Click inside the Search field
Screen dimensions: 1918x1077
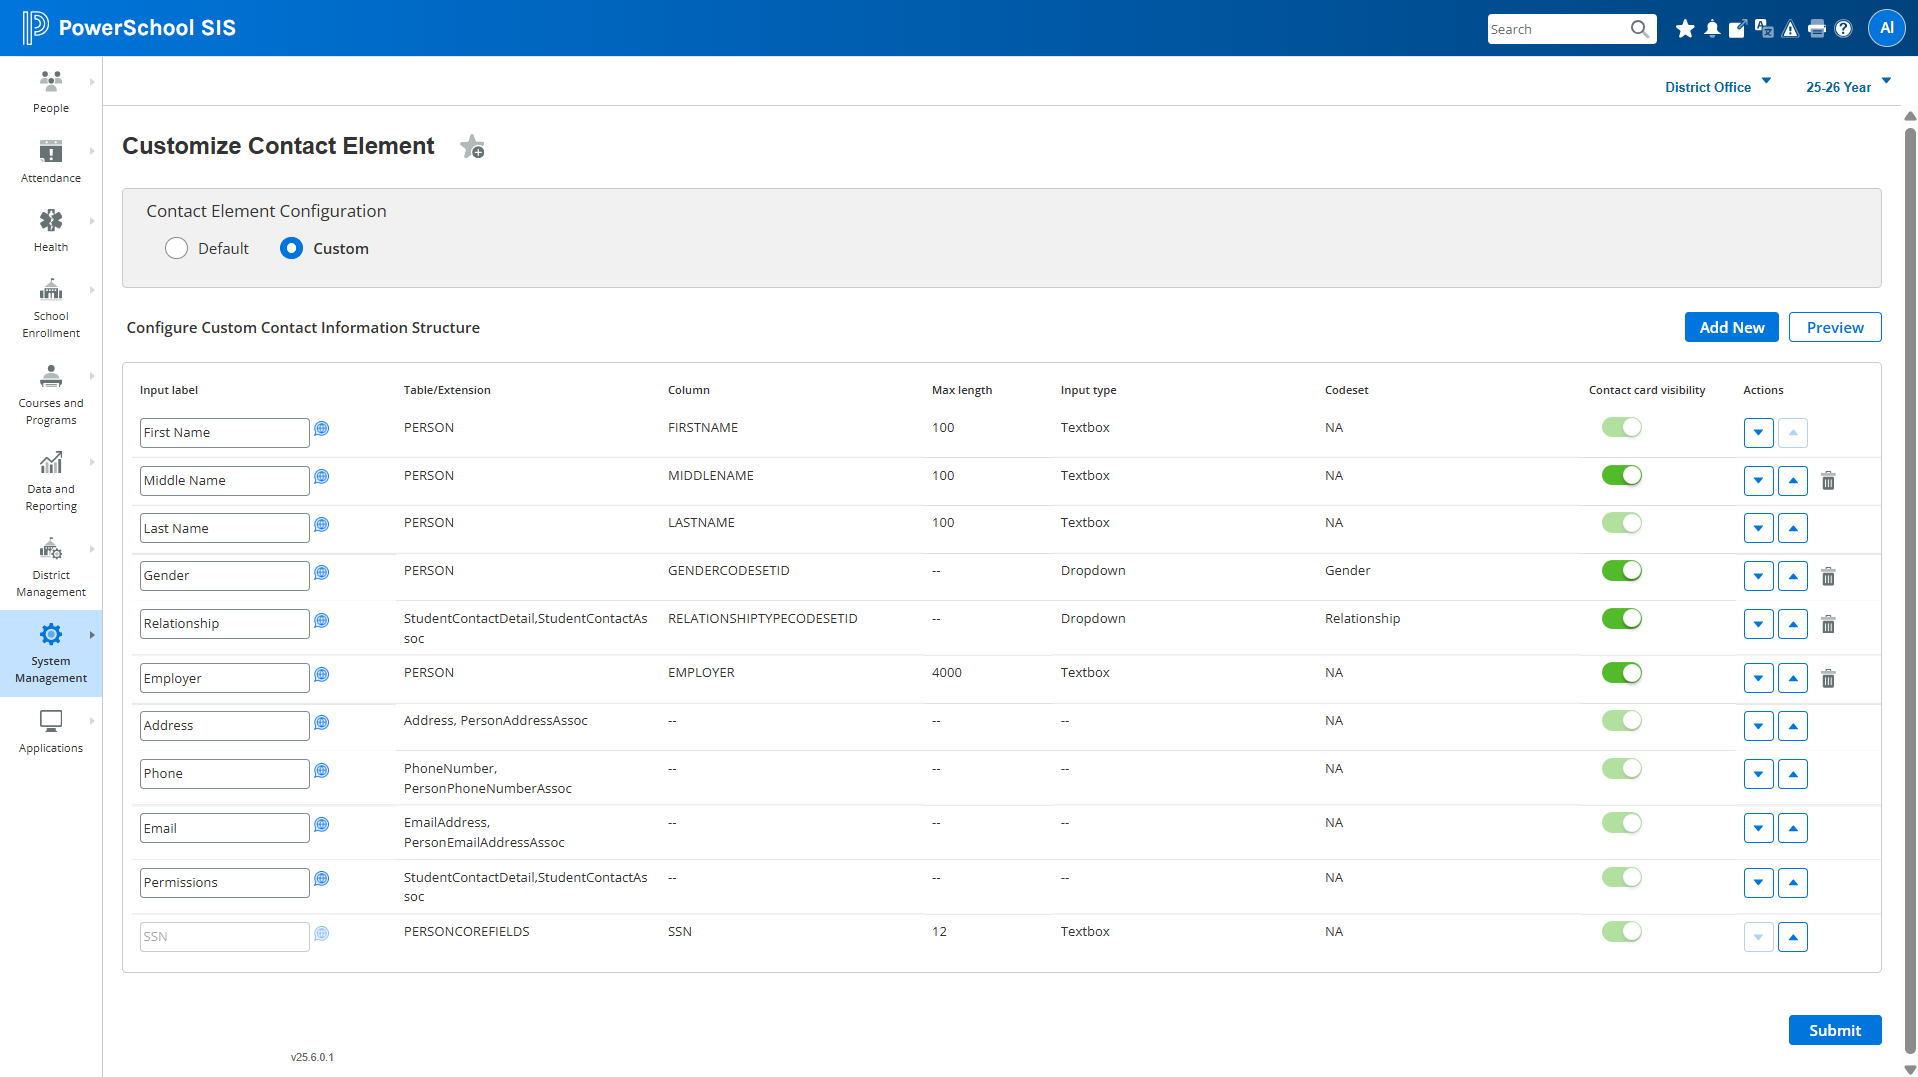1560,28
